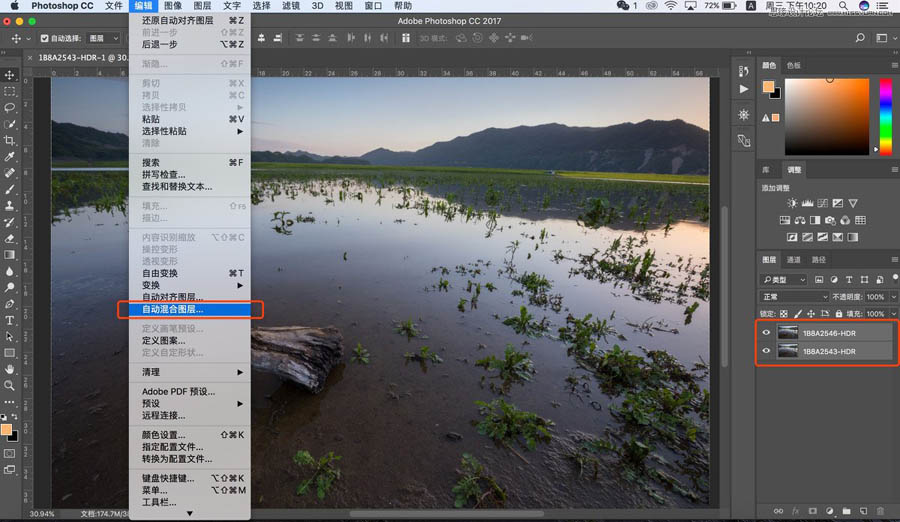Screen dimensions: 900x522
Task: Open the History panel icon
Action: (743, 71)
